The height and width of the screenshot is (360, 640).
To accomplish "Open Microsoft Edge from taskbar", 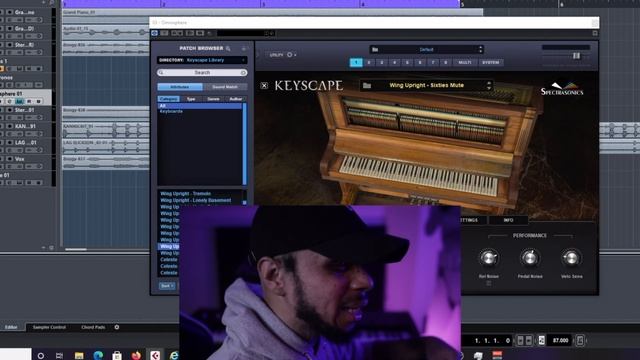I will [x=98, y=356].
